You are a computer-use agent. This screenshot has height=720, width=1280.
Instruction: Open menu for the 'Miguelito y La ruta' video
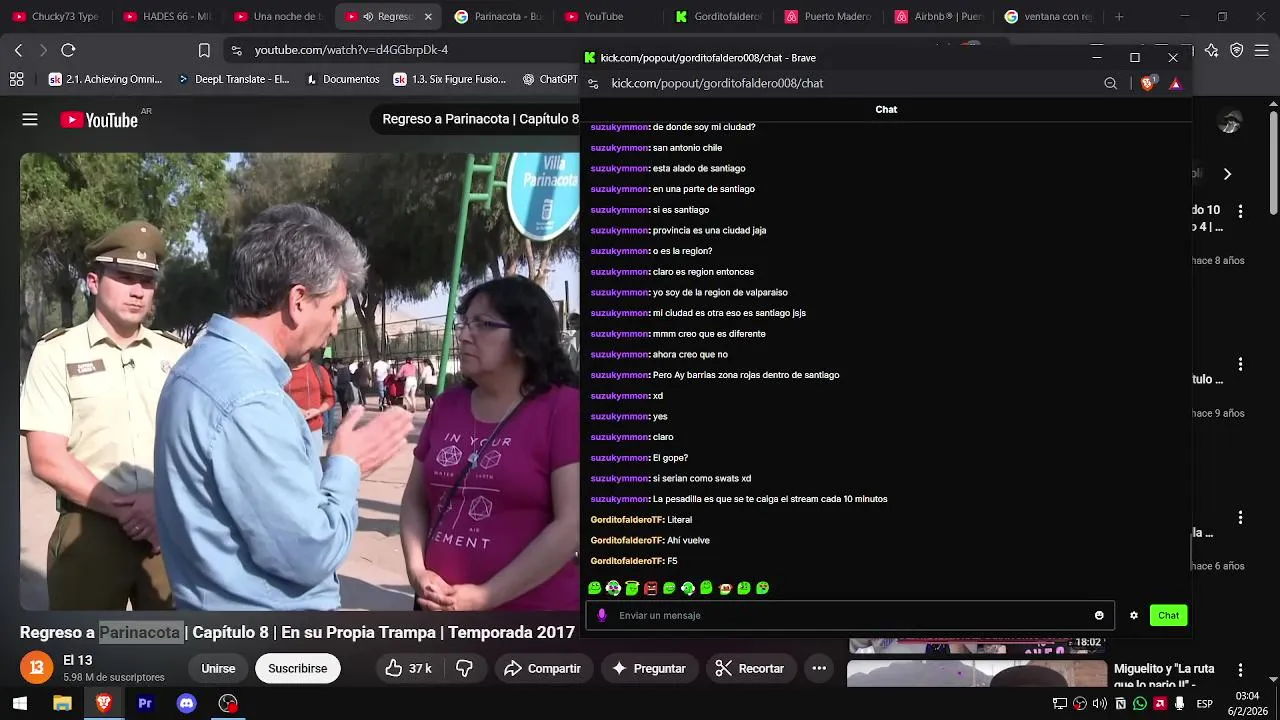1240,669
